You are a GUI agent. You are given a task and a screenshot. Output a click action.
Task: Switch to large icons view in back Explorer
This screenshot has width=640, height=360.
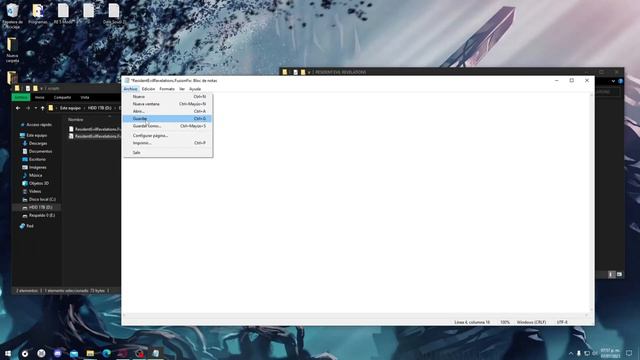pos(619,274)
